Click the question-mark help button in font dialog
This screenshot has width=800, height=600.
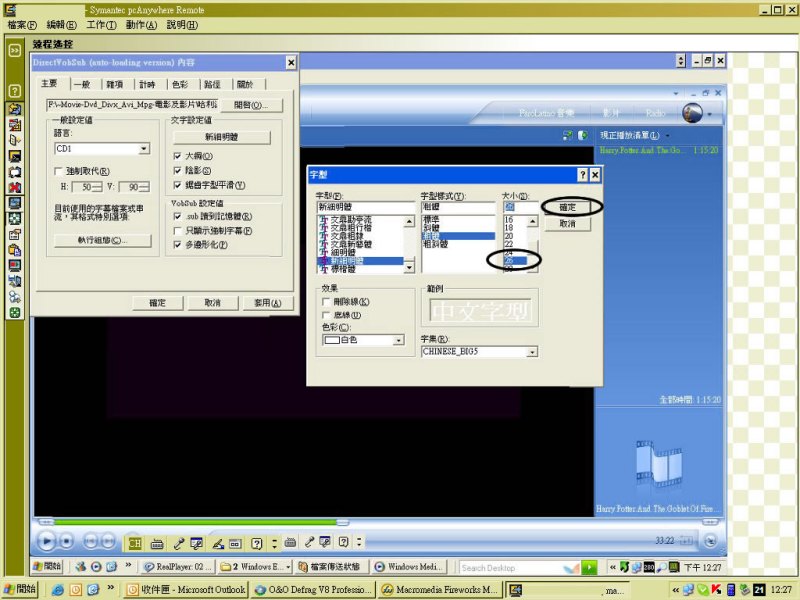(x=583, y=175)
